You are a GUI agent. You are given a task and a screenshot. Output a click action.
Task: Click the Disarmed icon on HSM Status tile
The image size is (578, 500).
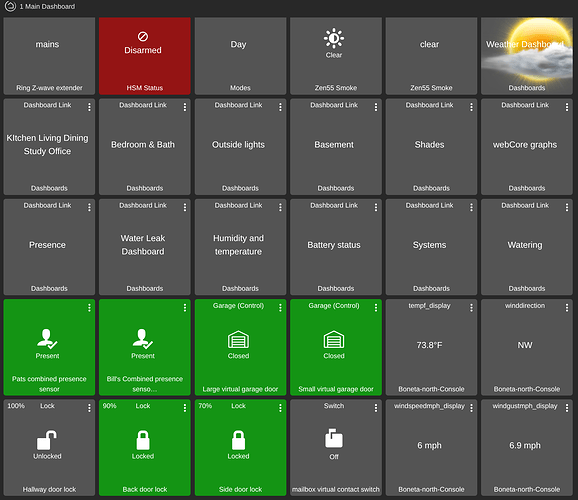pos(143,37)
